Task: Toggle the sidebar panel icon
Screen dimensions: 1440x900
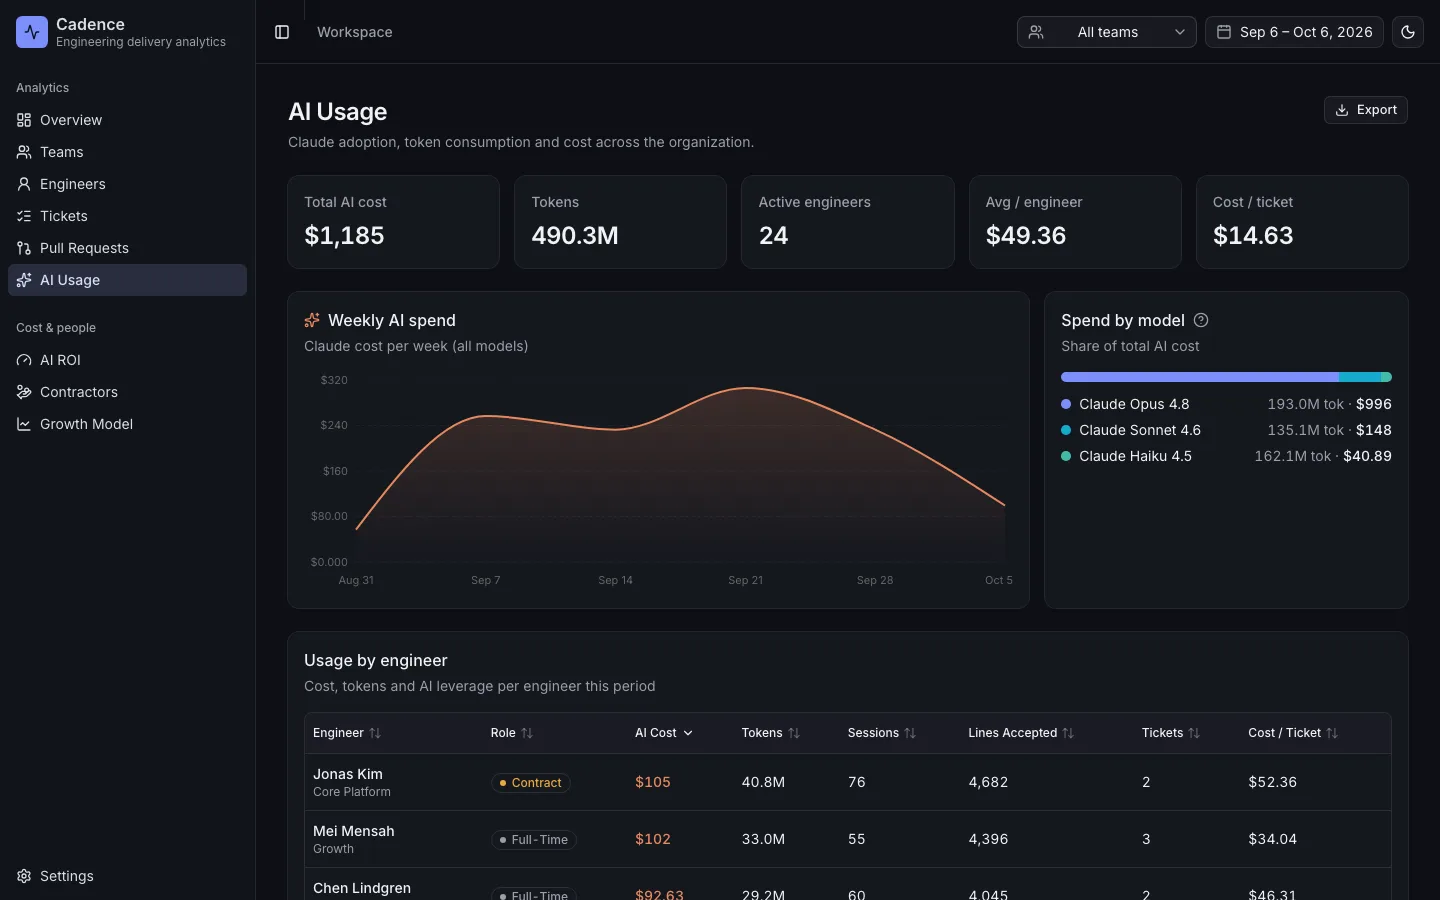Action: click(282, 32)
